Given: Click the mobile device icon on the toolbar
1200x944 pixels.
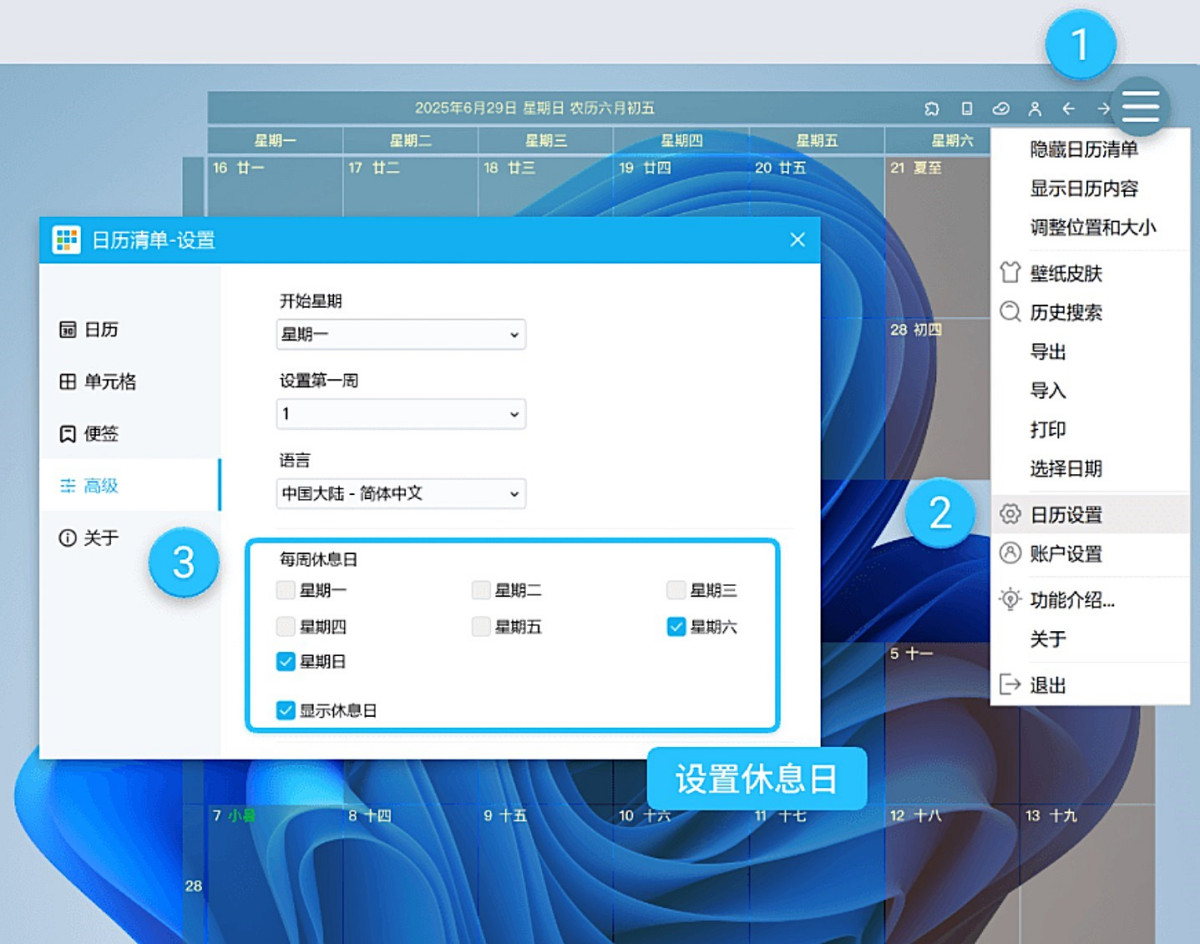Looking at the screenshot, I should [x=967, y=107].
